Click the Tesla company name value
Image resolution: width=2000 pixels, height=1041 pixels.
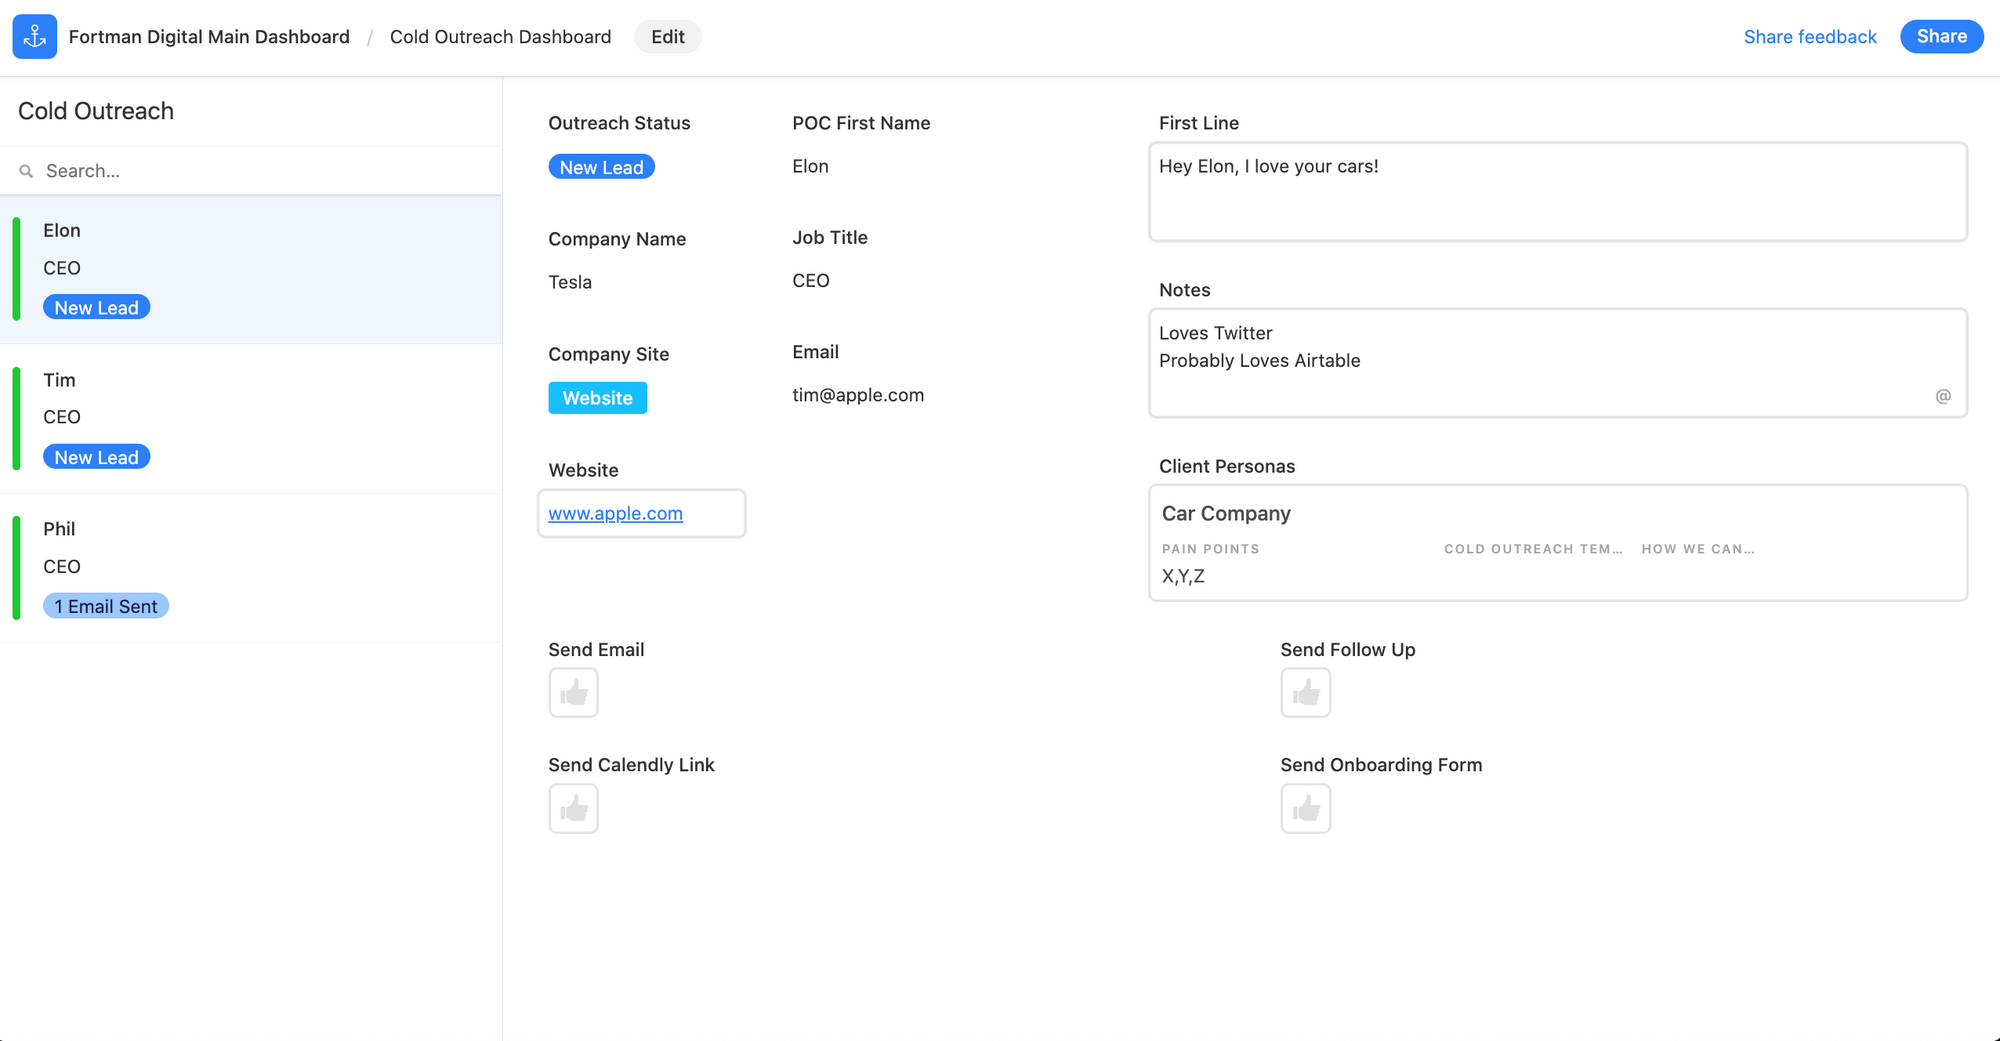[570, 282]
